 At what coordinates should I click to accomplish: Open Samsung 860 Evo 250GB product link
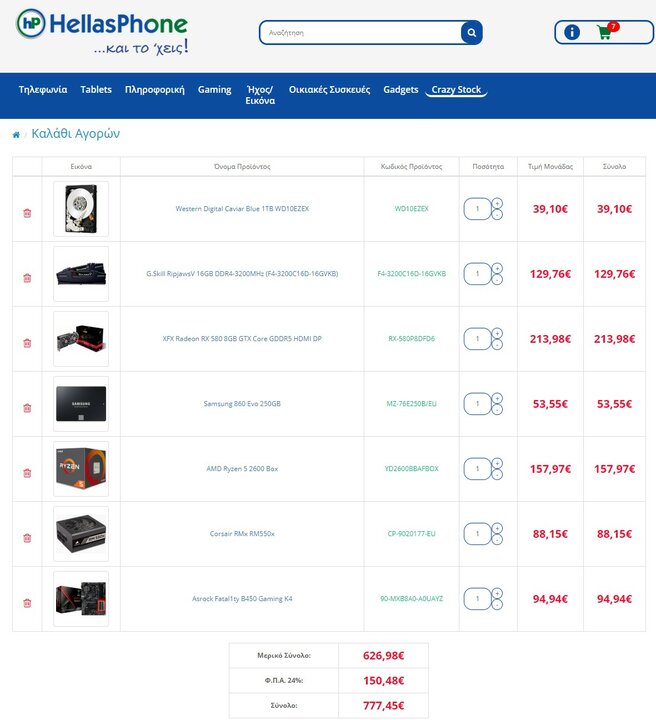tap(242, 404)
